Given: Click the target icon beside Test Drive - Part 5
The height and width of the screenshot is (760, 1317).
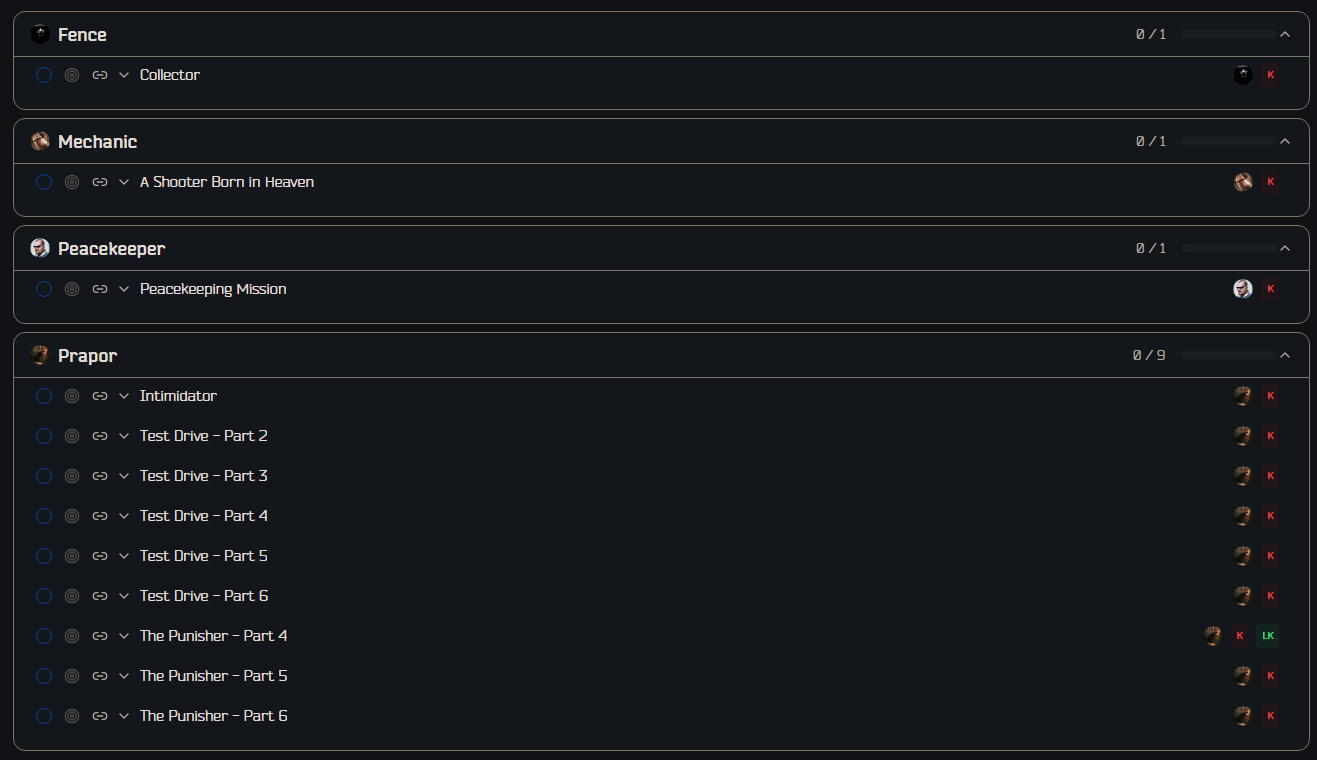Looking at the screenshot, I should (72, 556).
